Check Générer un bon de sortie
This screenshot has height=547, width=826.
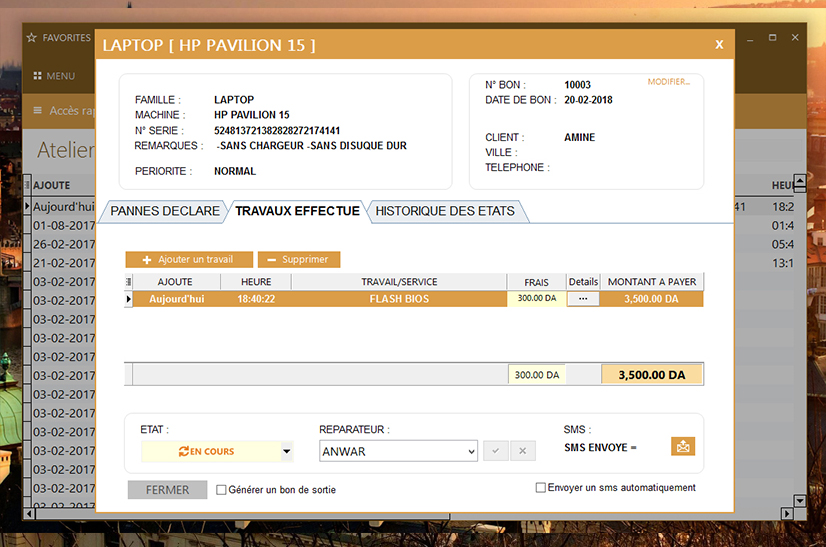(221, 490)
